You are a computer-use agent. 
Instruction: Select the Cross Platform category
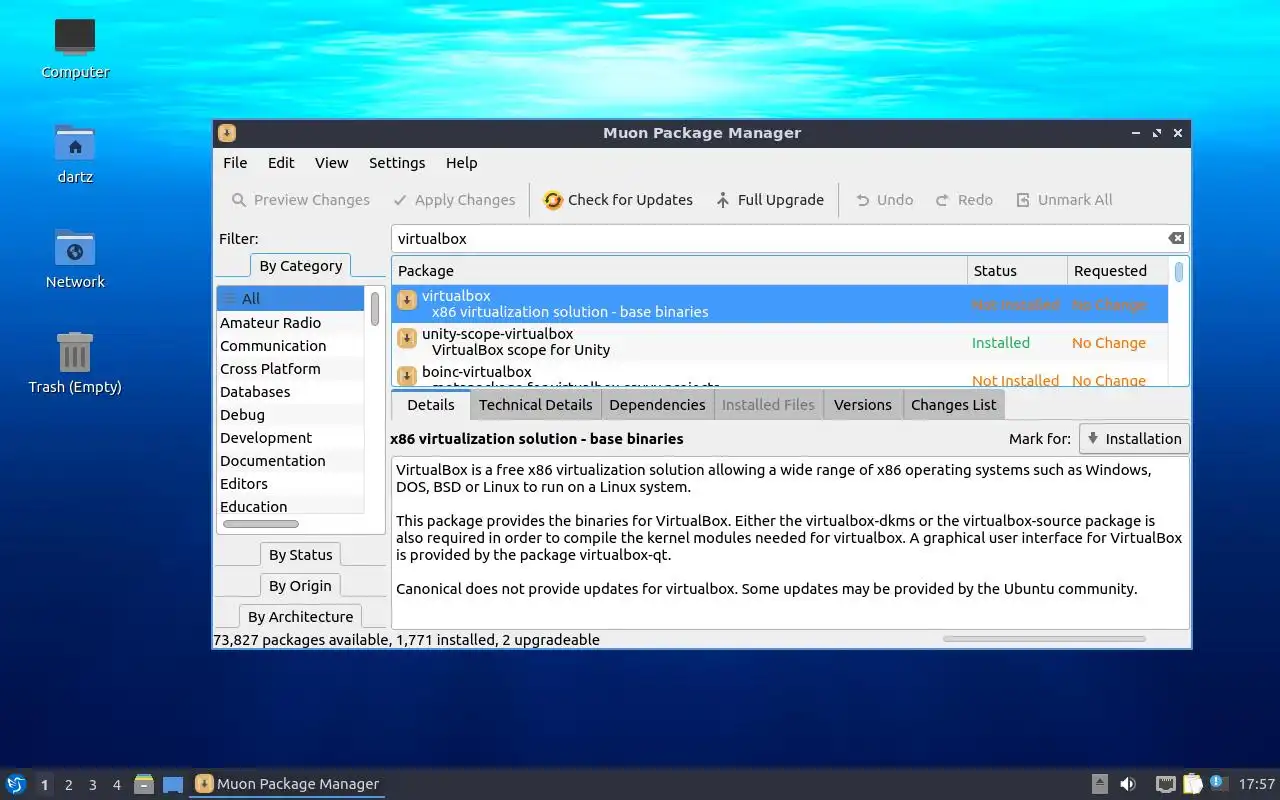pyautogui.click(x=291, y=369)
